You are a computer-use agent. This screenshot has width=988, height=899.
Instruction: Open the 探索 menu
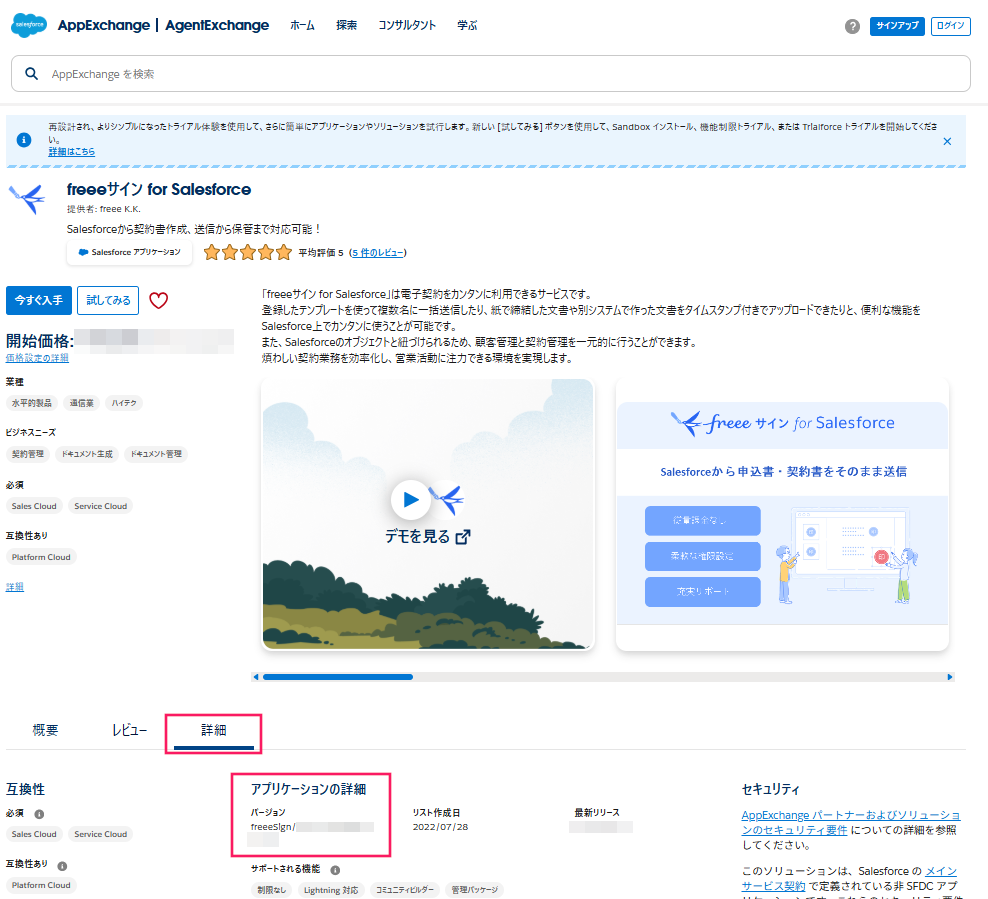coord(347,25)
